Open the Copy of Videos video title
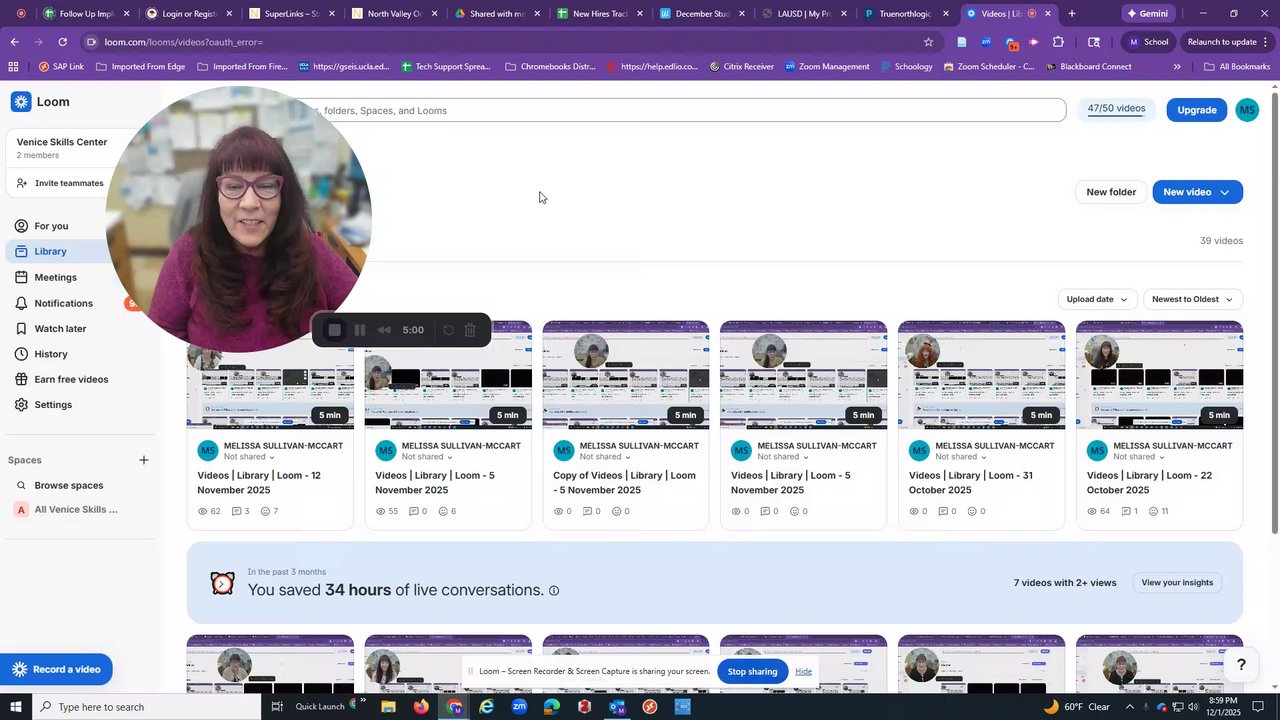Screen dimensions: 1280x720 tap(625, 483)
